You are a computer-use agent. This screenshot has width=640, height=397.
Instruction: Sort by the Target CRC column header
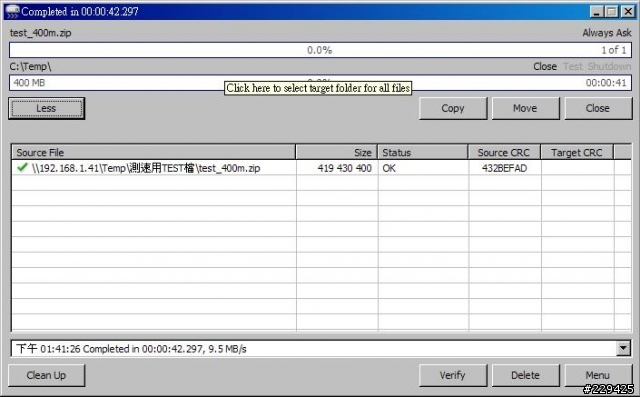[x=577, y=153]
